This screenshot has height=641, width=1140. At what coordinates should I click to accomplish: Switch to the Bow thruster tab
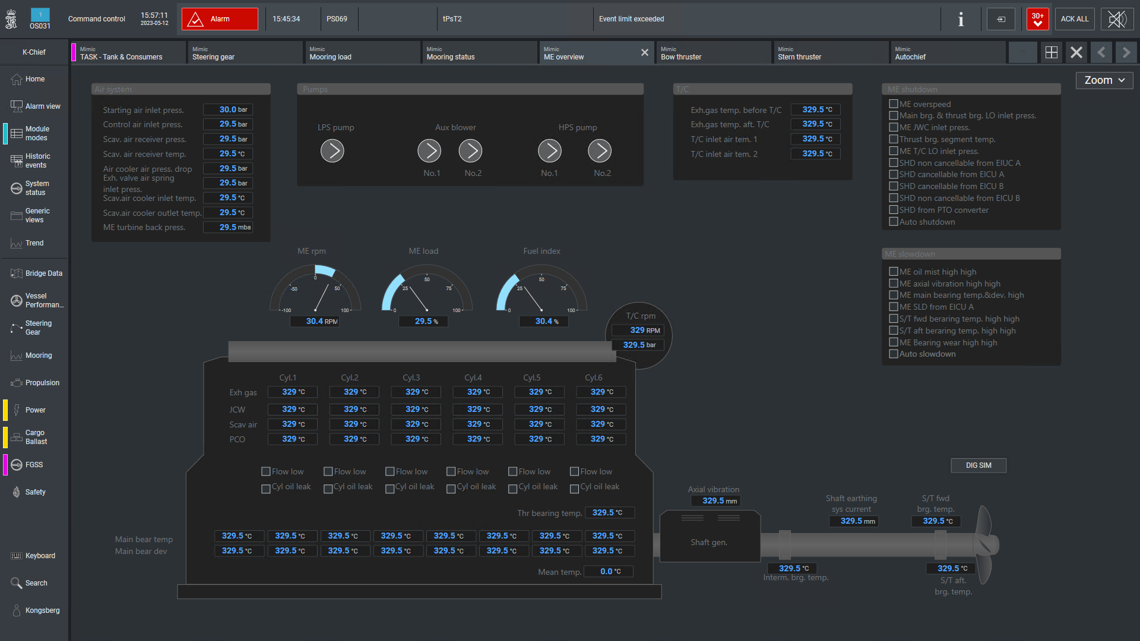click(712, 53)
